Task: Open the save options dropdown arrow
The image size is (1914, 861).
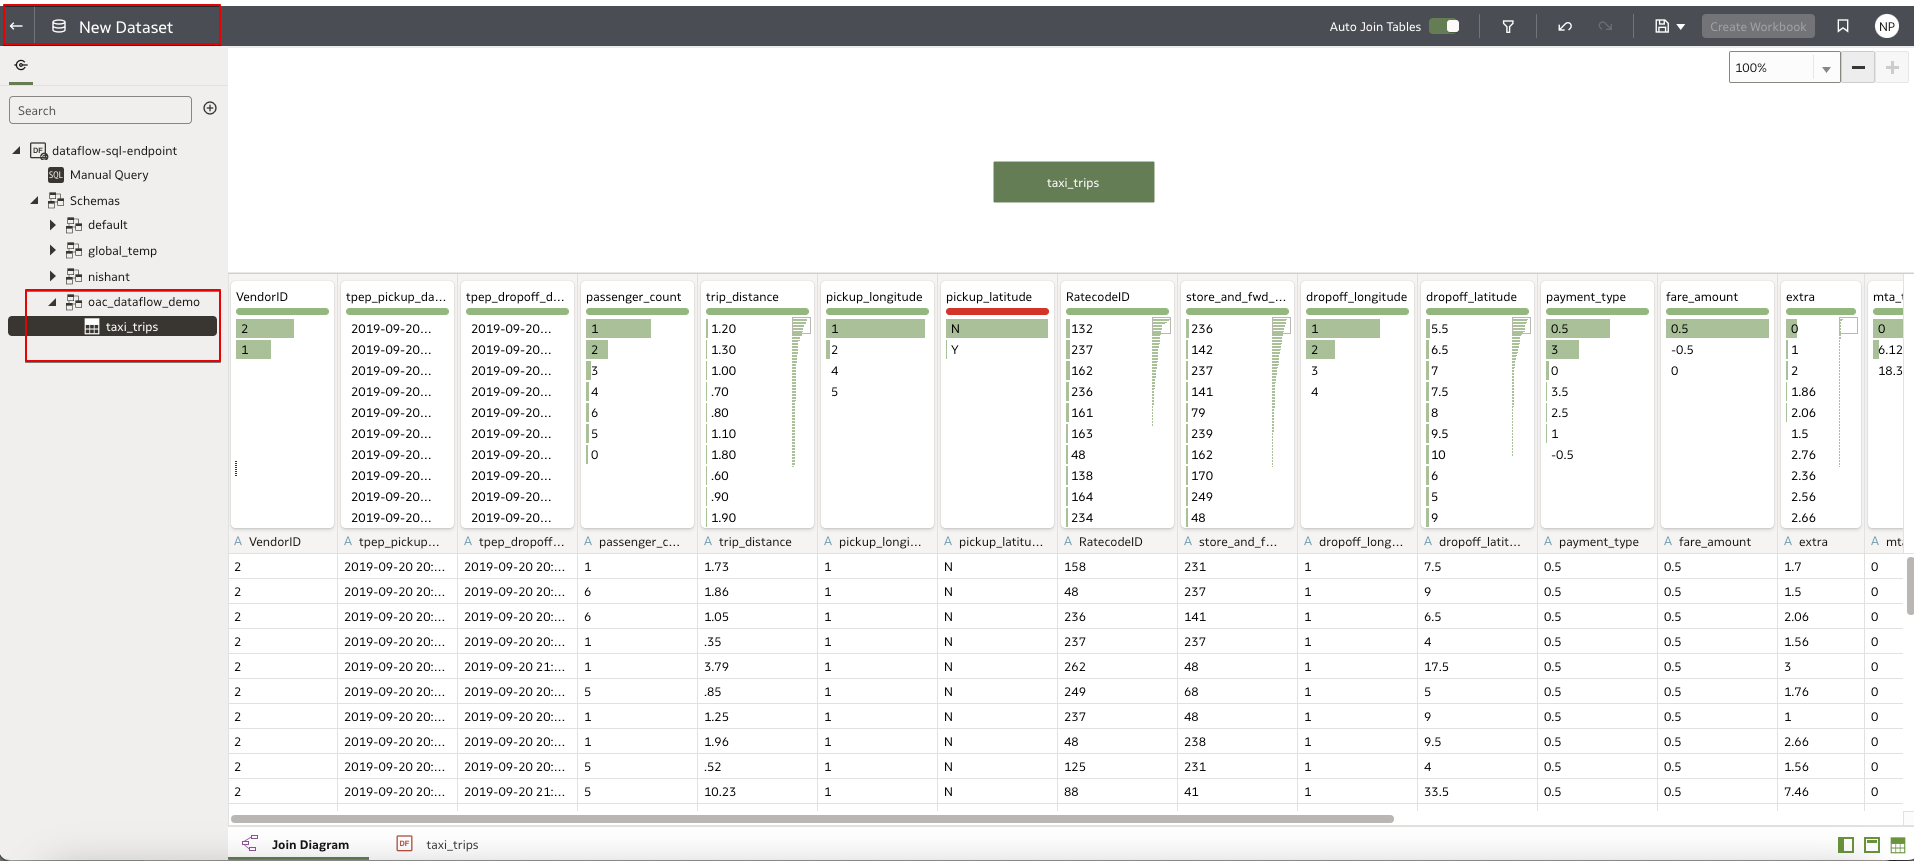Action: (1681, 27)
